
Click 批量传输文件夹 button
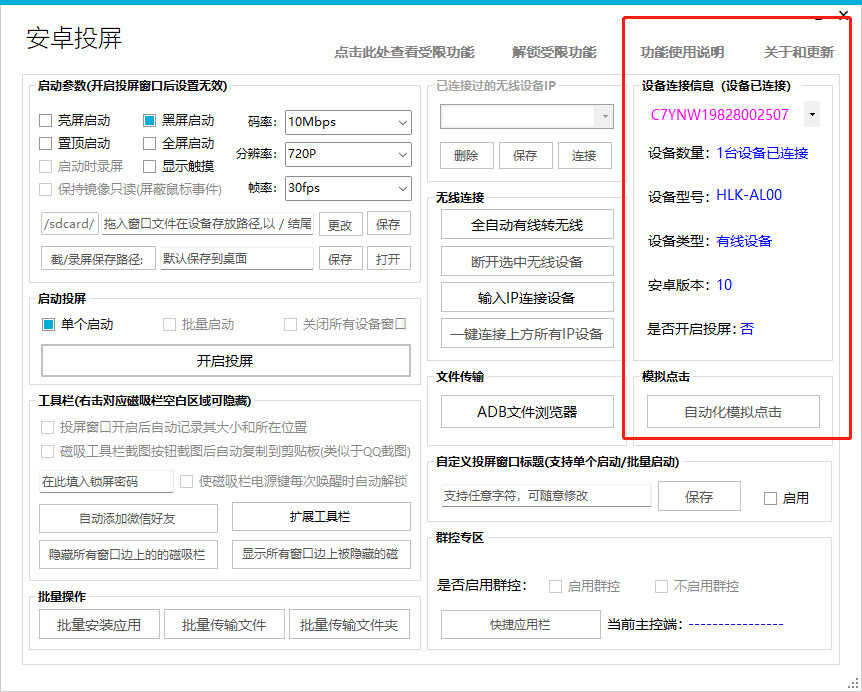[349, 624]
